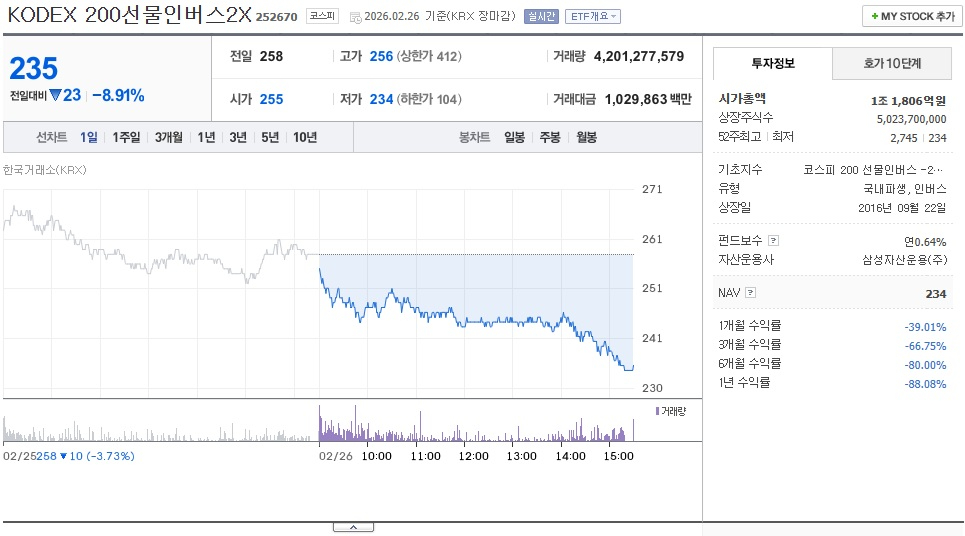Image resolution: width=965 pixels, height=536 pixels.
Task: Collapse the chart panel using bottom arrow
Action: point(352,527)
